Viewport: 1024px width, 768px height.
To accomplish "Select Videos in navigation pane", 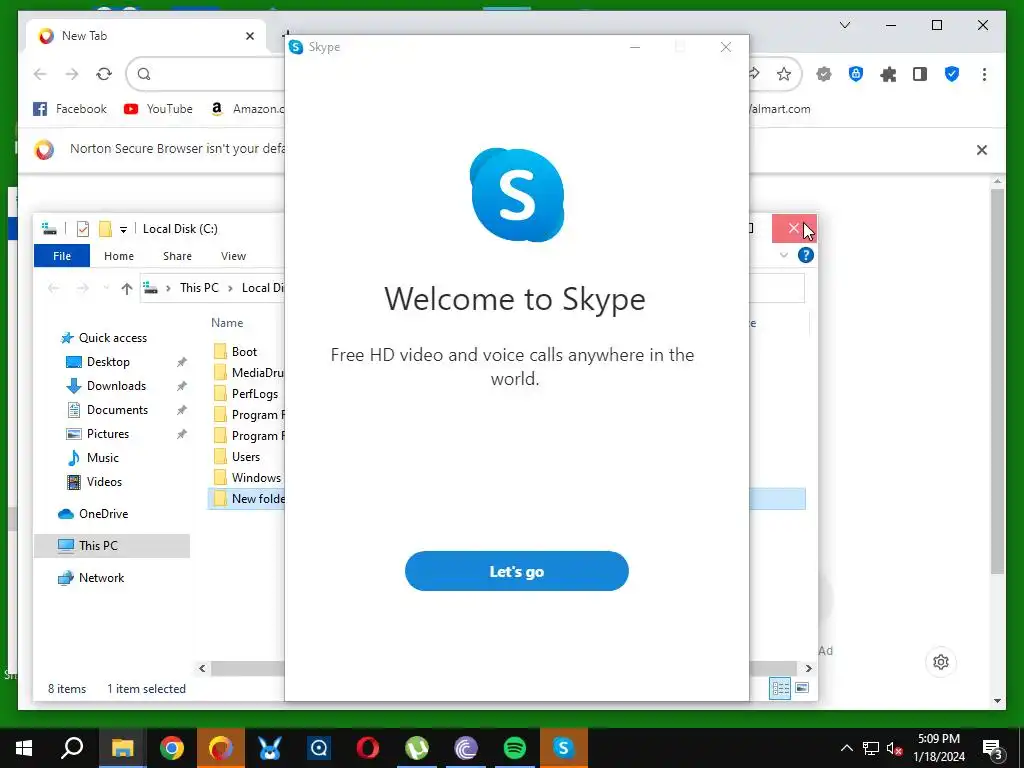I will (104, 482).
